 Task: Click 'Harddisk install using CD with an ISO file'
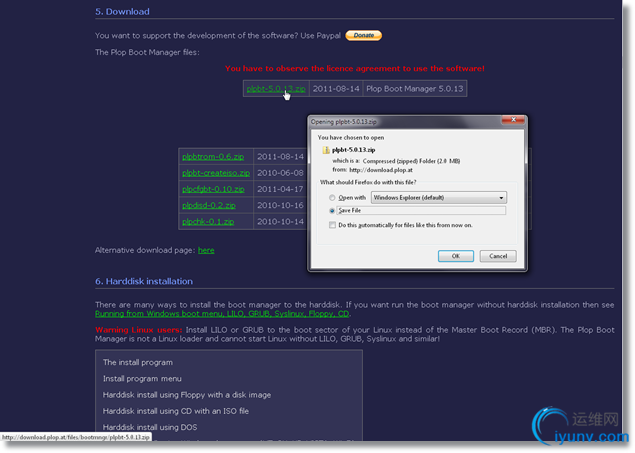[x=176, y=411]
